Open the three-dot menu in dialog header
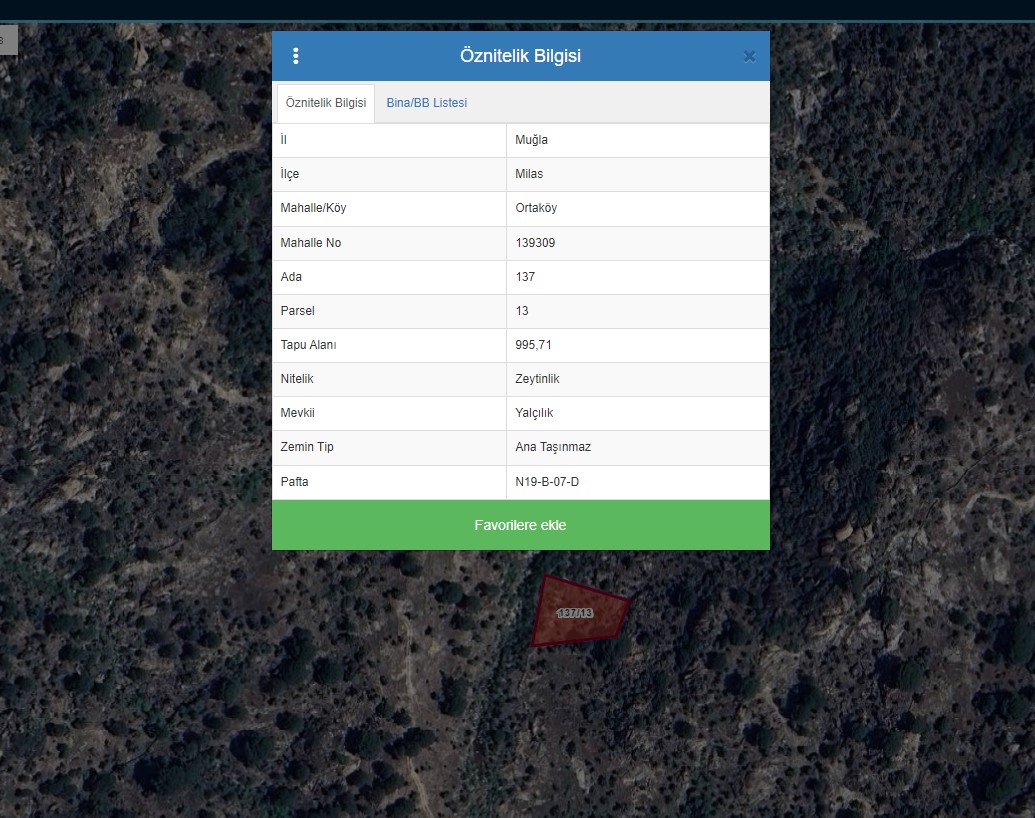Screen dimensions: 1035x818 click(295, 56)
